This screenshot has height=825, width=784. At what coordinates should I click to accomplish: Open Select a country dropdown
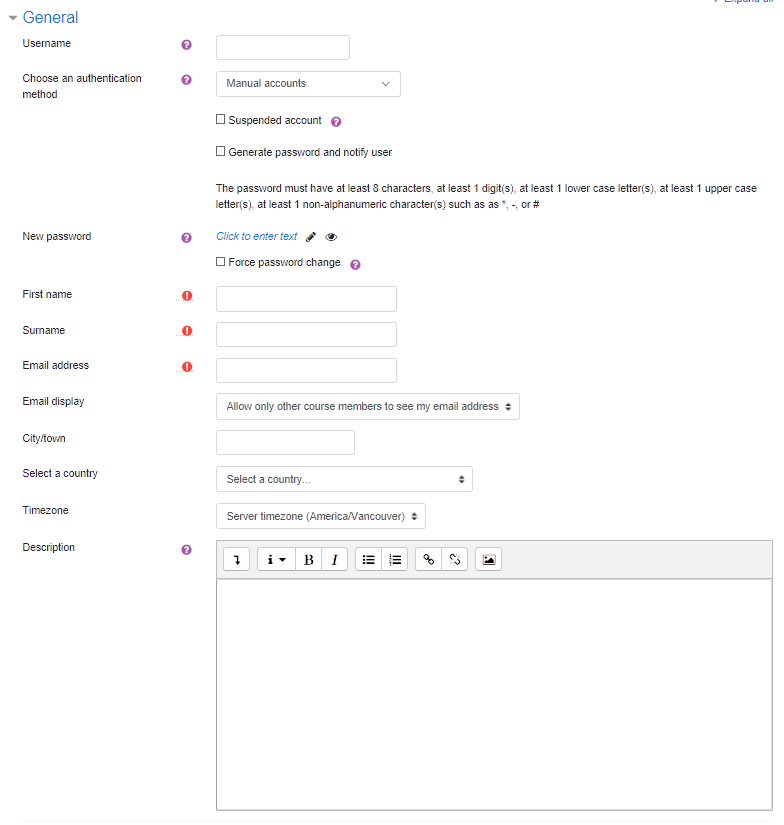pyautogui.click(x=344, y=479)
